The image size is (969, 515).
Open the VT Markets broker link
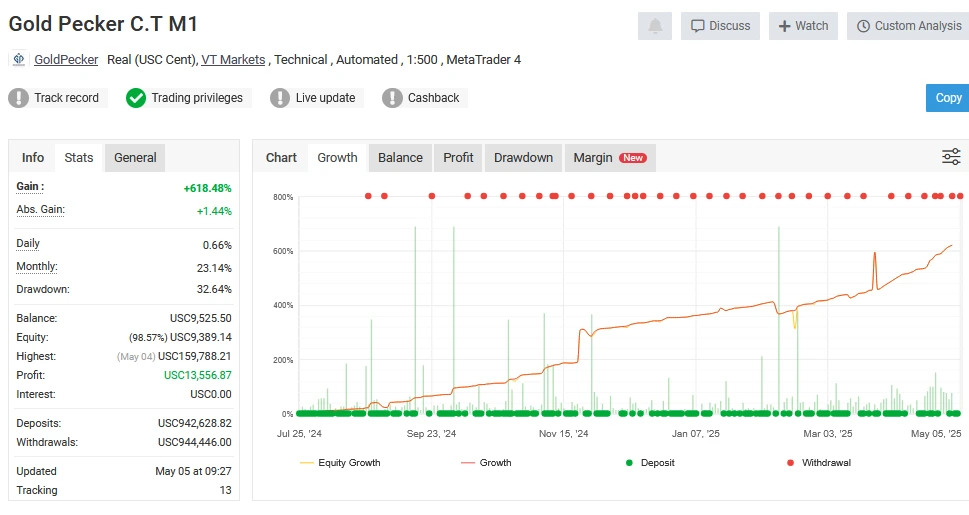point(233,60)
